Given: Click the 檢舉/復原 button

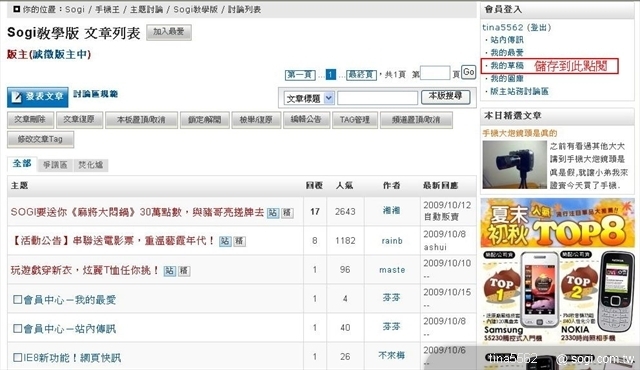Looking at the screenshot, I should pyautogui.click(x=256, y=120).
